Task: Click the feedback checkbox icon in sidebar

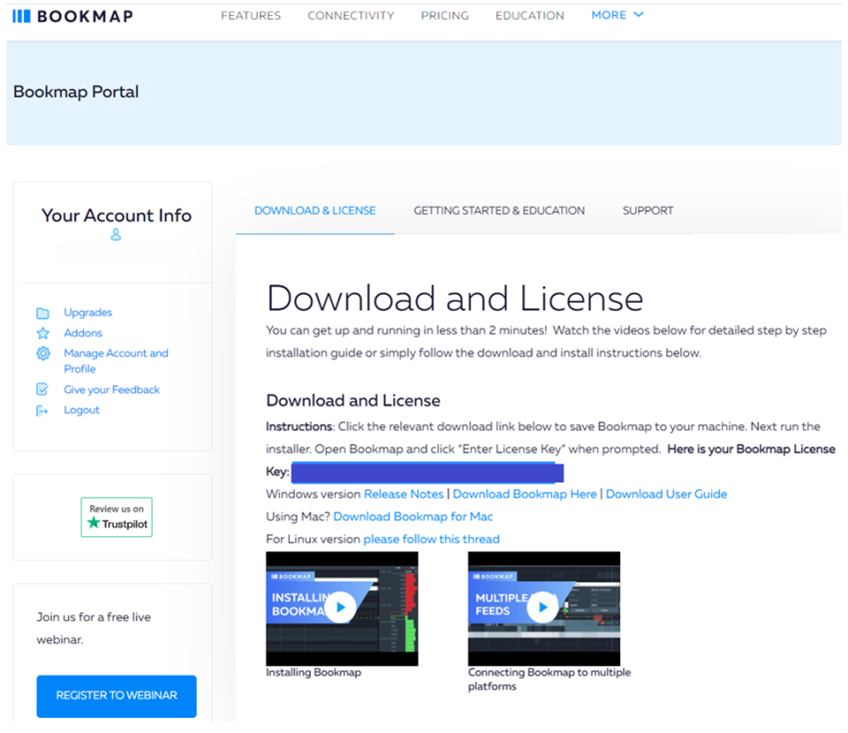Action: [x=42, y=389]
